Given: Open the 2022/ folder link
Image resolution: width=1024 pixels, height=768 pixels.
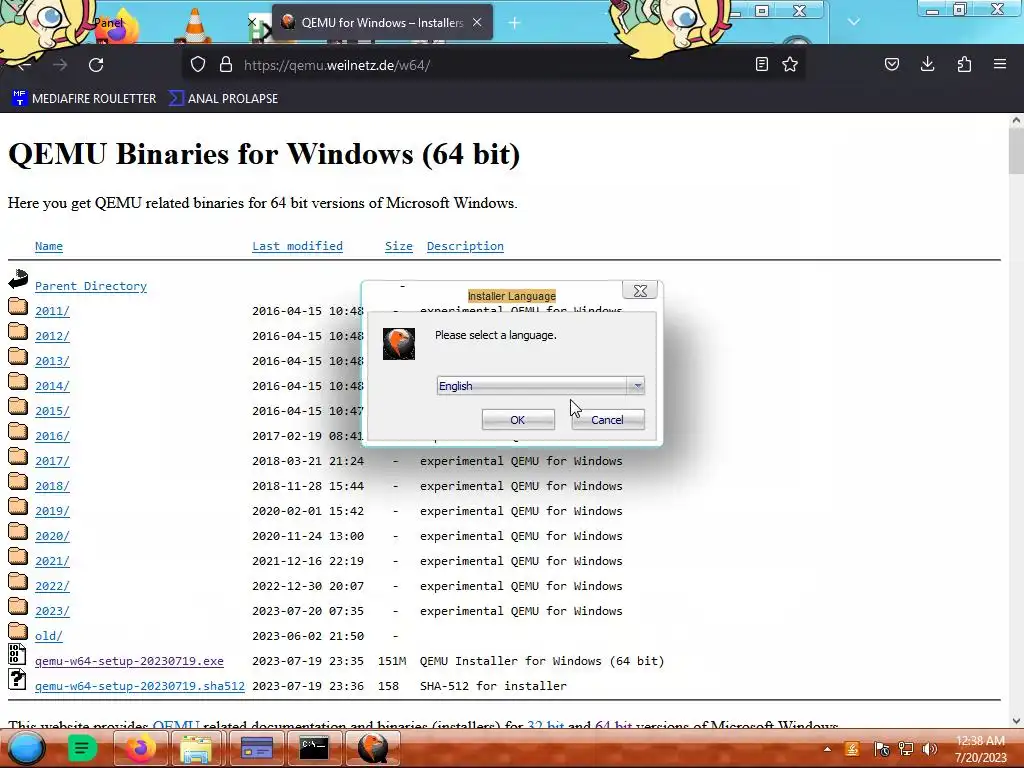Looking at the screenshot, I should point(52,586).
